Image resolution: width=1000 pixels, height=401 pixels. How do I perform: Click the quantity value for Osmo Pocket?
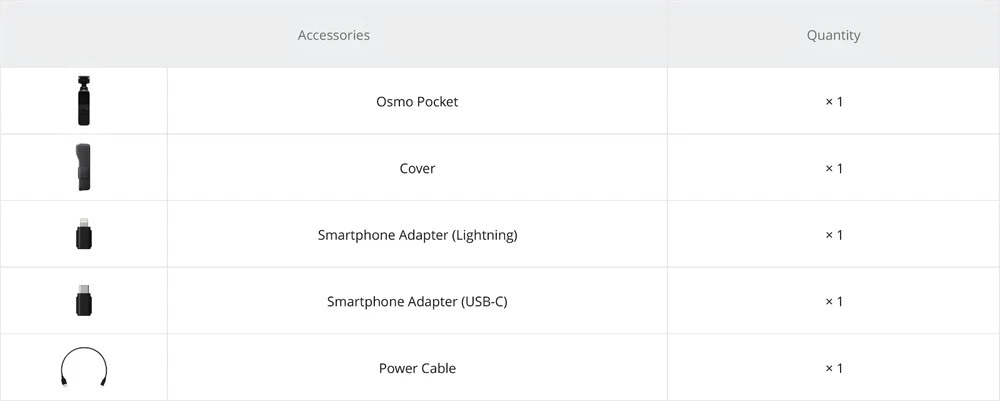[833, 102]
